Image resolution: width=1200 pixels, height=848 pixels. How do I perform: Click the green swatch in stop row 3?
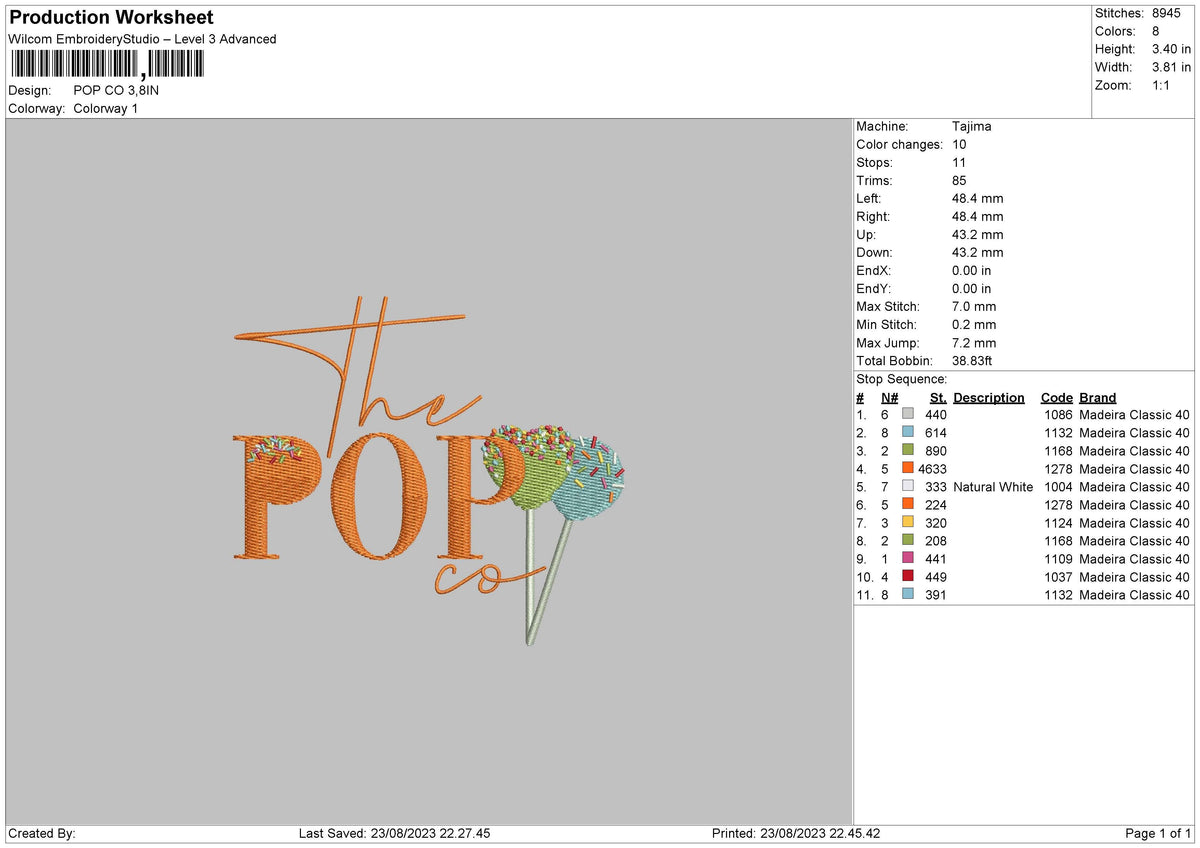[x=908, y=450]
